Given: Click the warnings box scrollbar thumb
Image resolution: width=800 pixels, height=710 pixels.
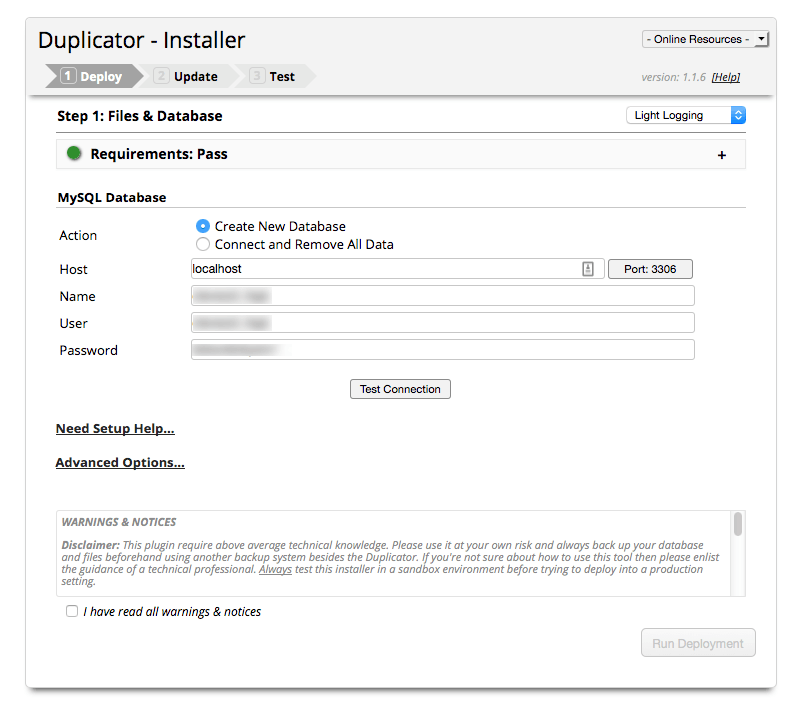Looking at the screenshot, I should click(x=738, y=524).
